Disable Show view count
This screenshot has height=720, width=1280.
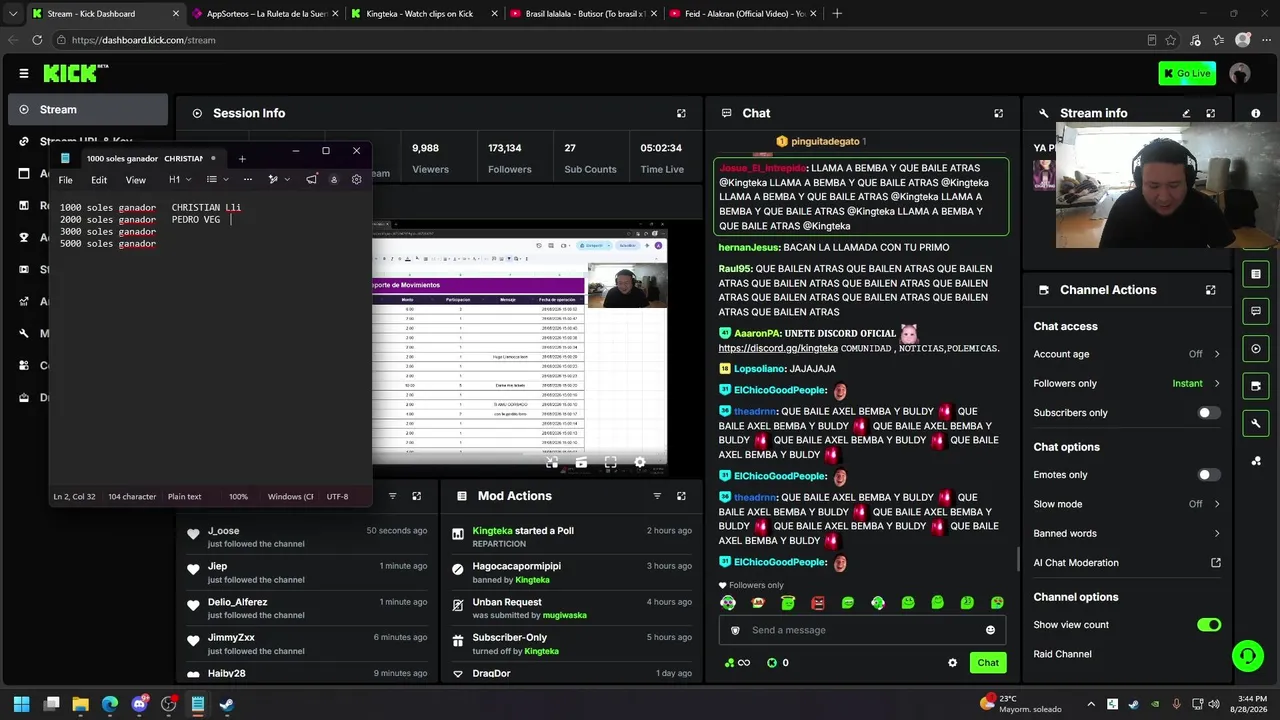pos(1209,625)
